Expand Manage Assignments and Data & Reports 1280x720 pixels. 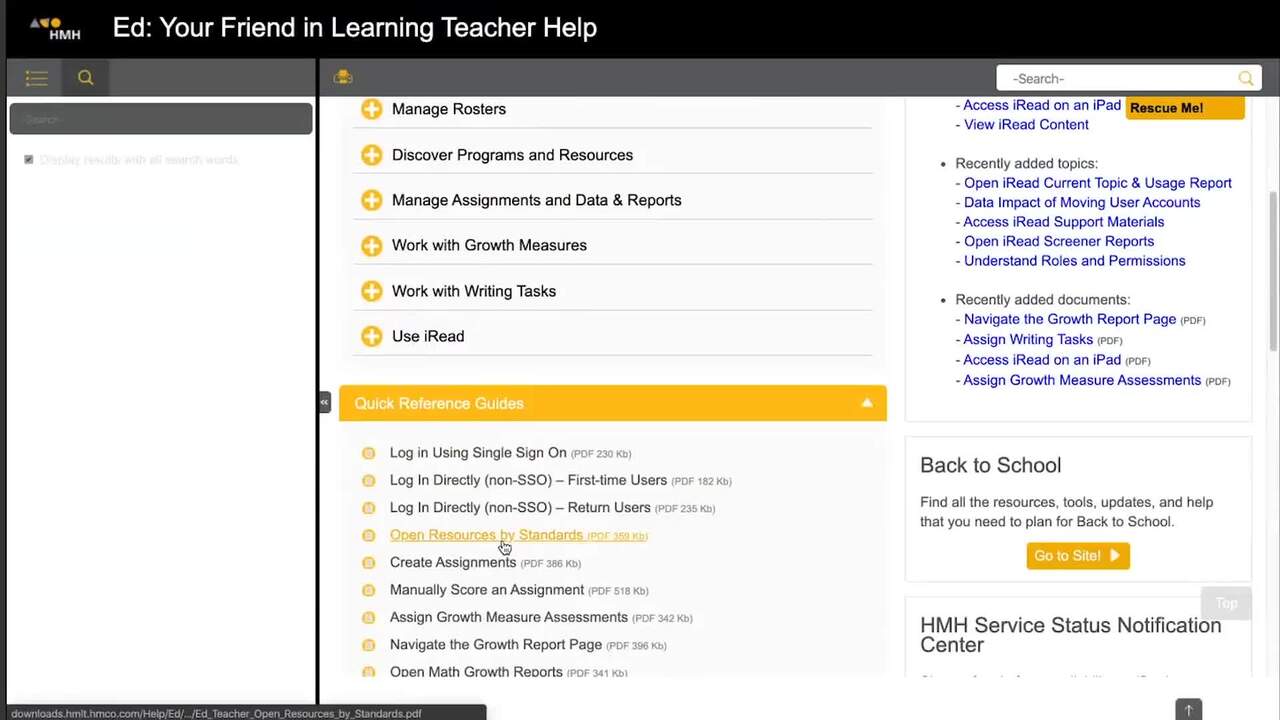point(536,200)
